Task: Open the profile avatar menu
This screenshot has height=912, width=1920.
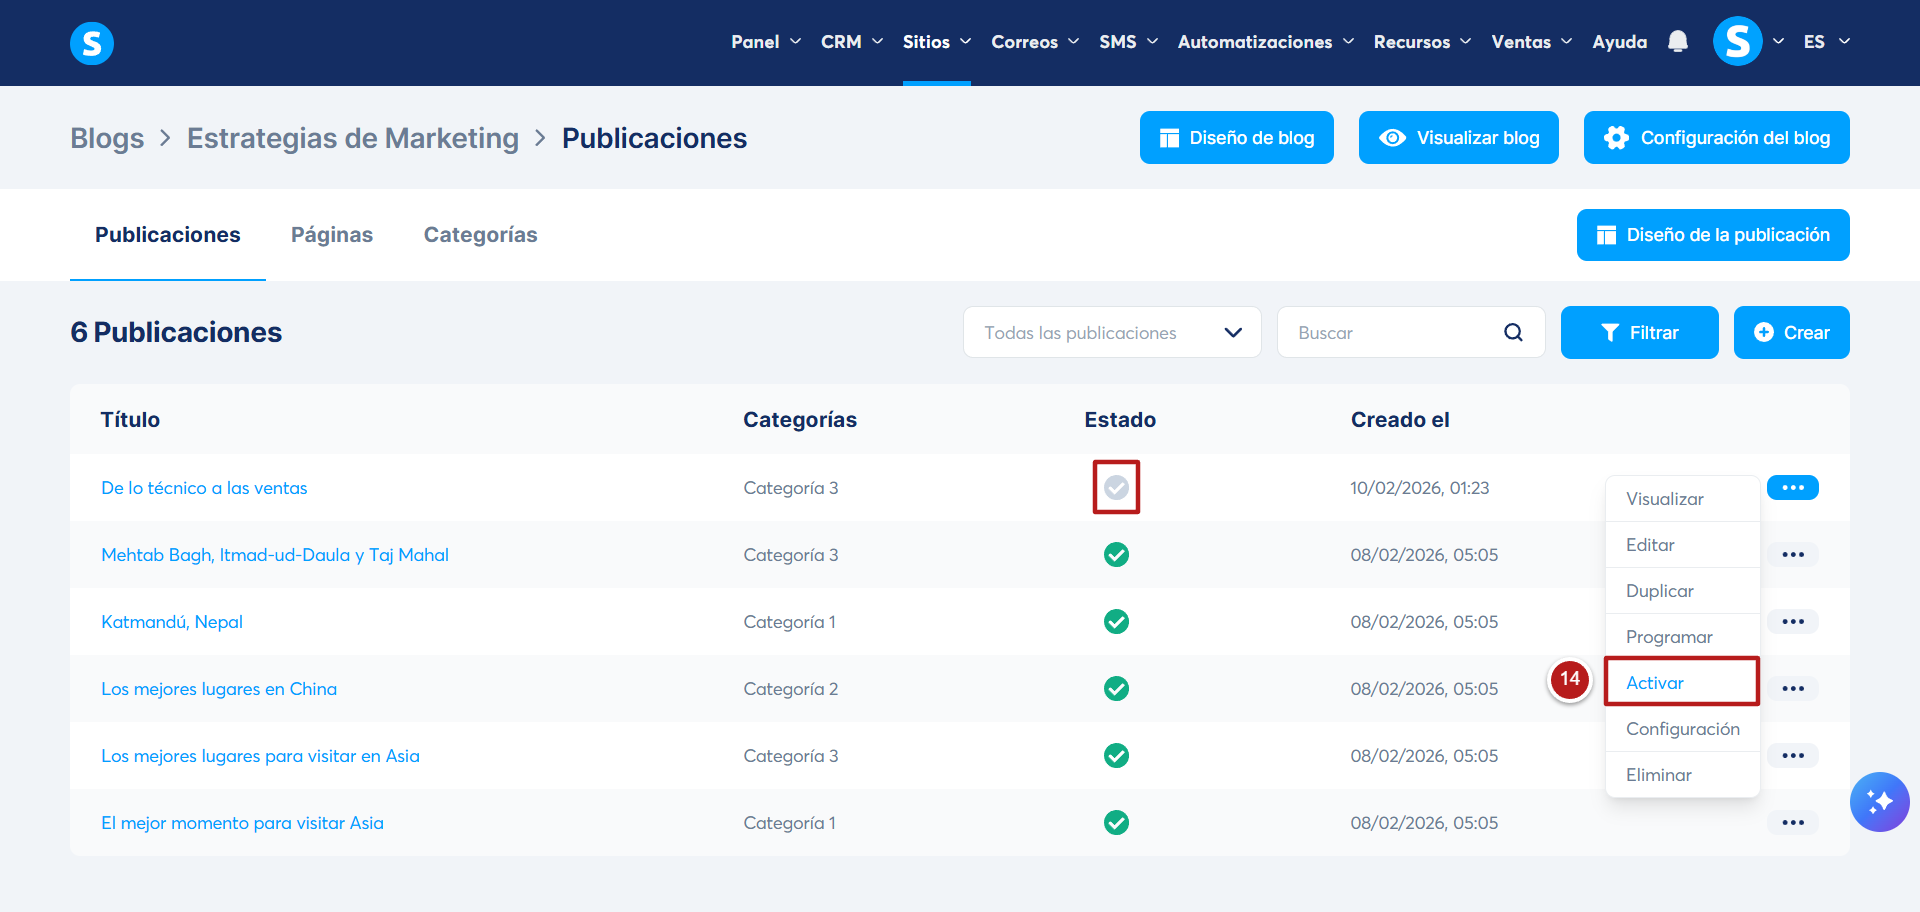Action: [1738, 42]
